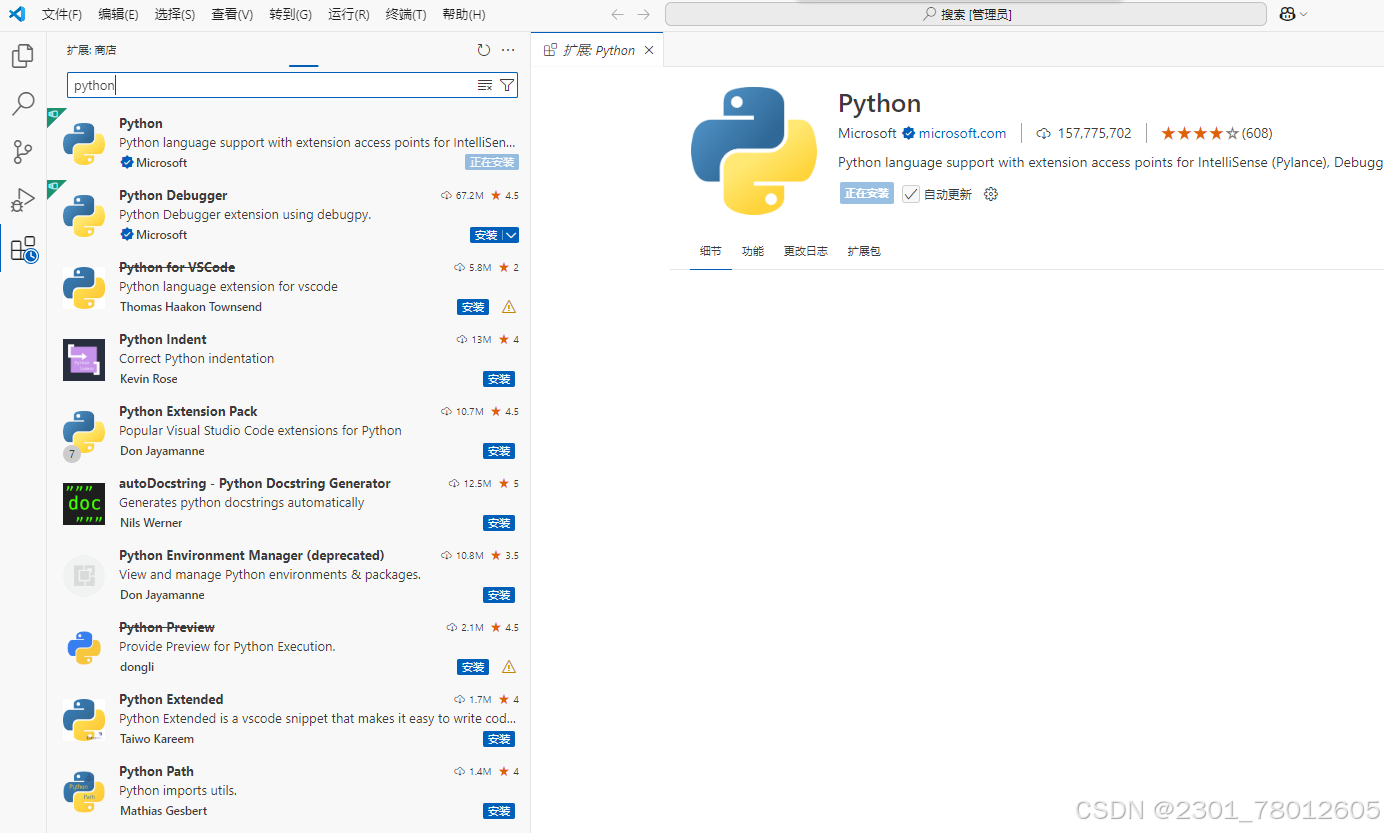Switch to the 更改日志 tab
Viewport: 1384px width, 833px height.
[x=806, y=251]
